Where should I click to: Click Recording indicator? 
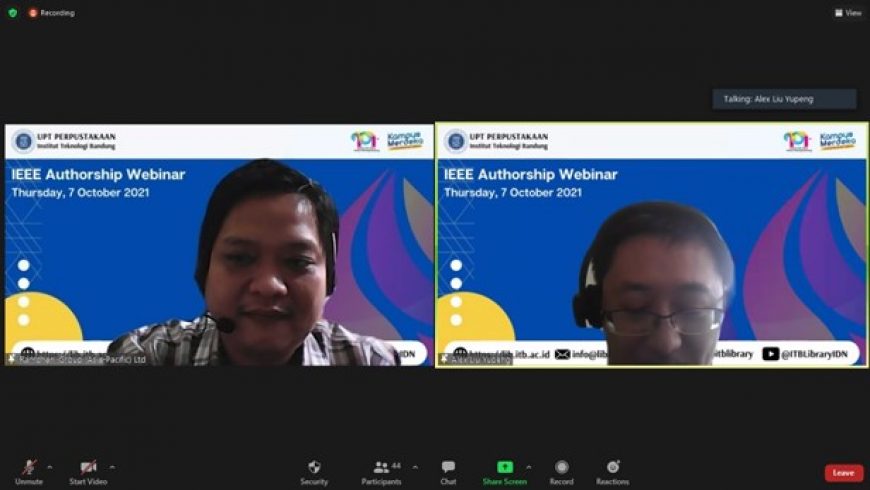(52, 13)
